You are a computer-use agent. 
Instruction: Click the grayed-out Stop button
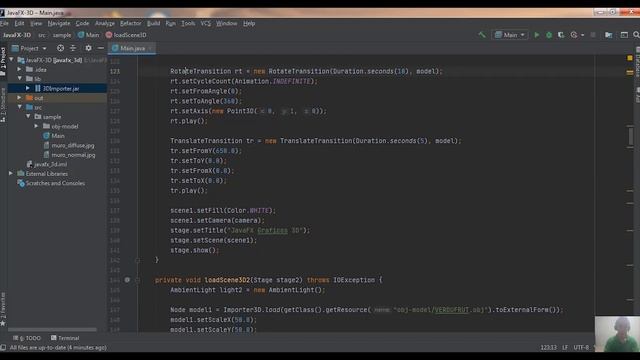click(593, 35)
